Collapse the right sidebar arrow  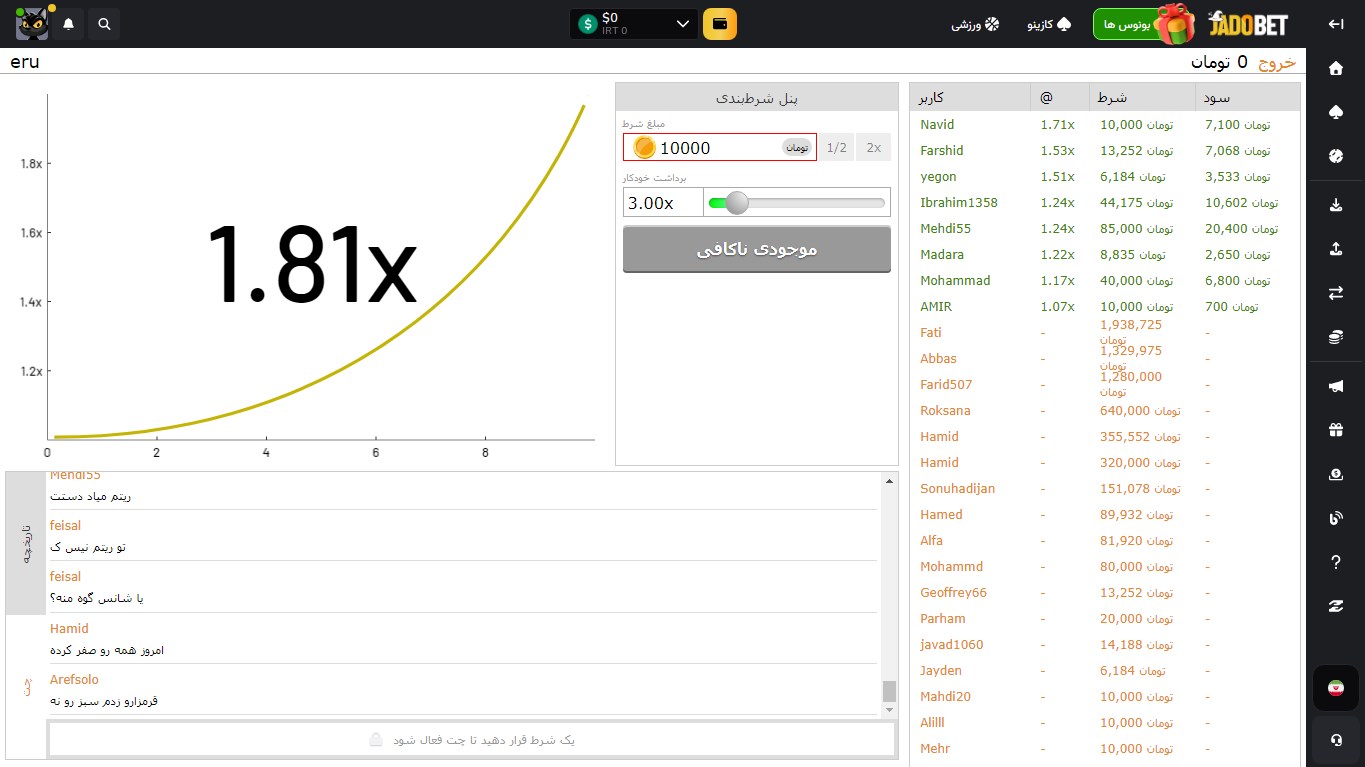tap(1335, 24)
